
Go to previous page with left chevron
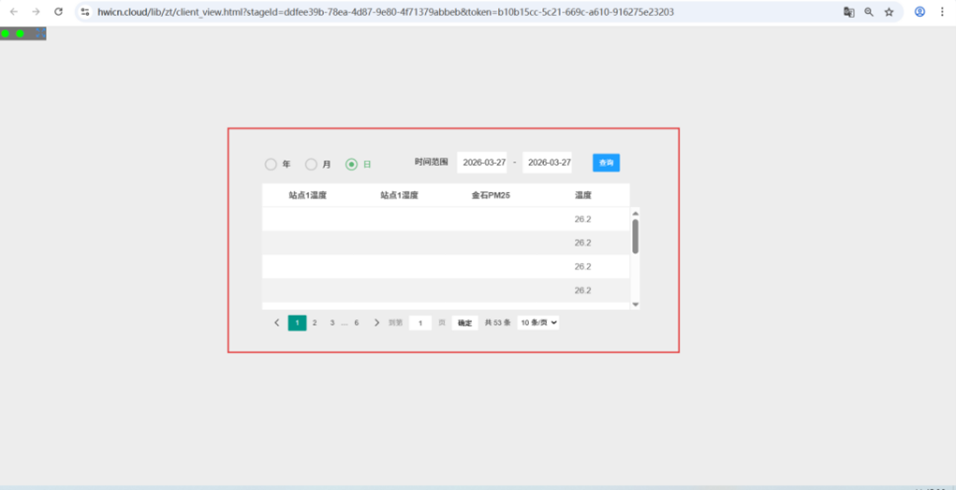[x=277, y=323]
